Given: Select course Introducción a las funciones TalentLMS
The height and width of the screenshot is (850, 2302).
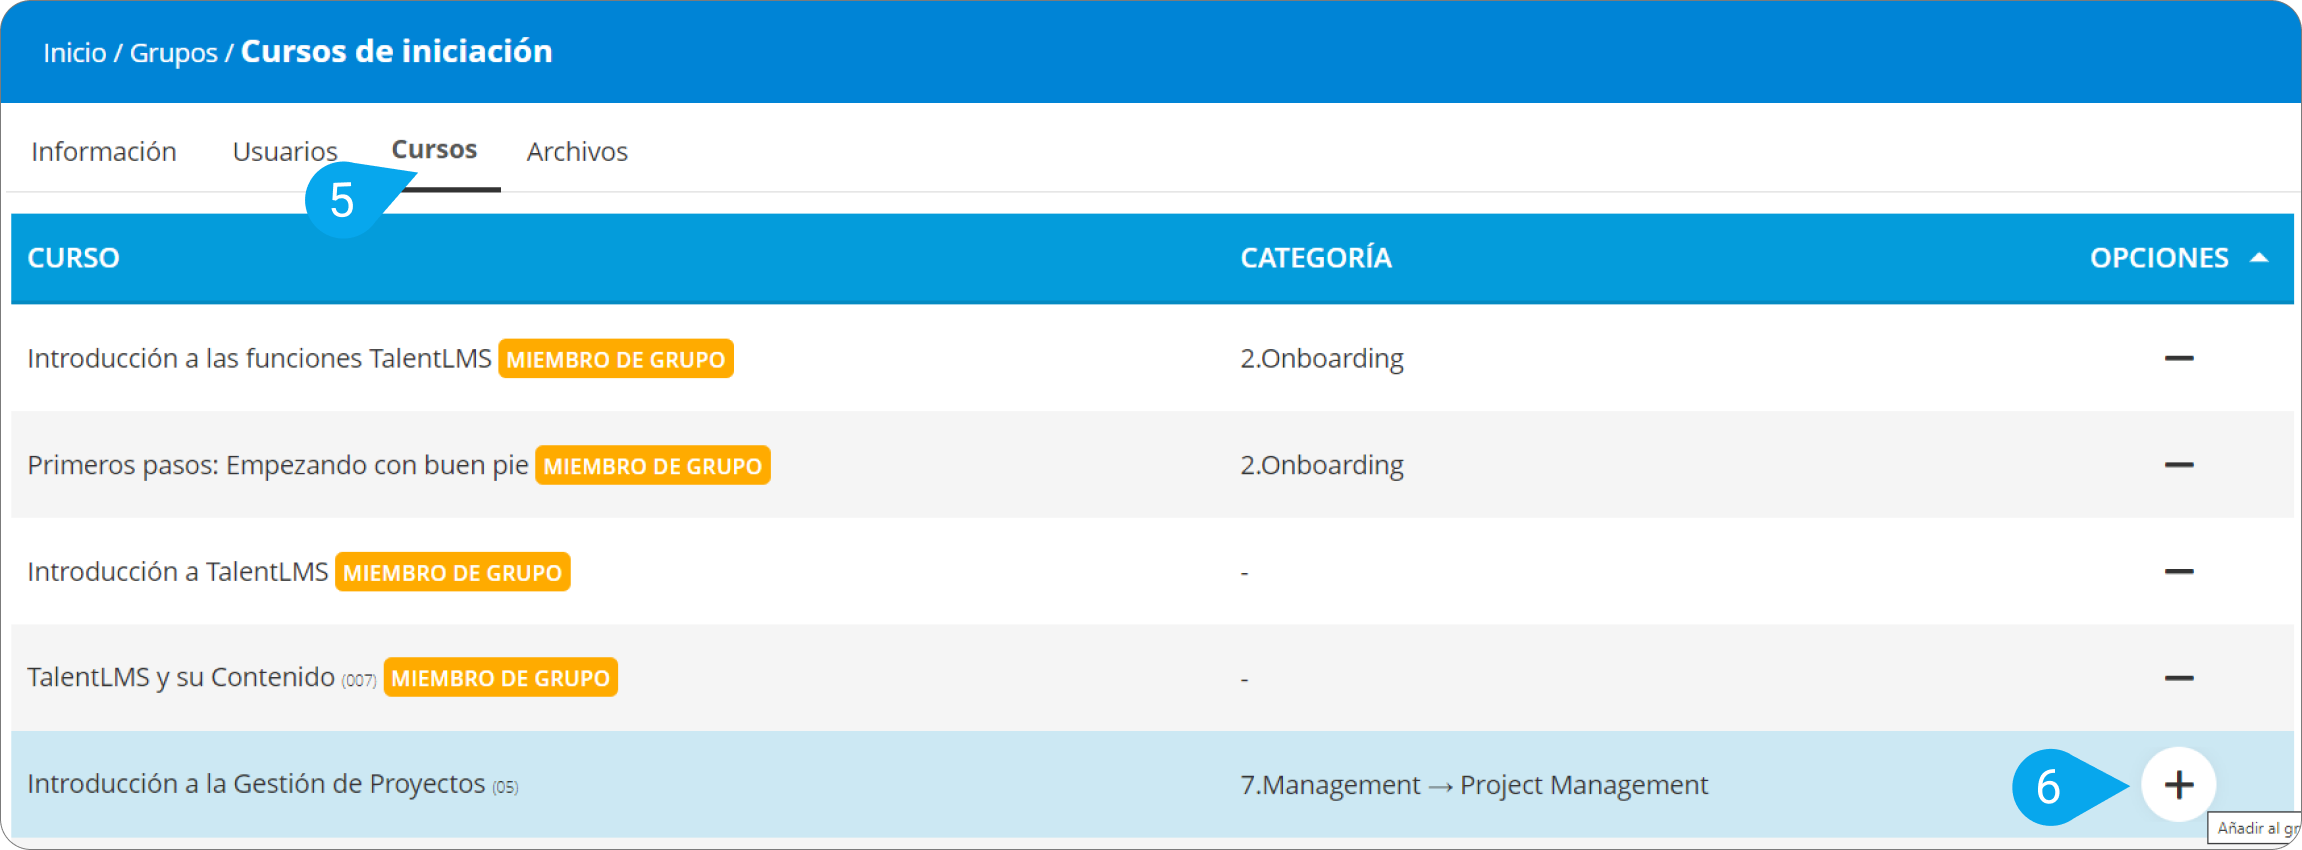Looking at the screenshot, I should [259, 358].
